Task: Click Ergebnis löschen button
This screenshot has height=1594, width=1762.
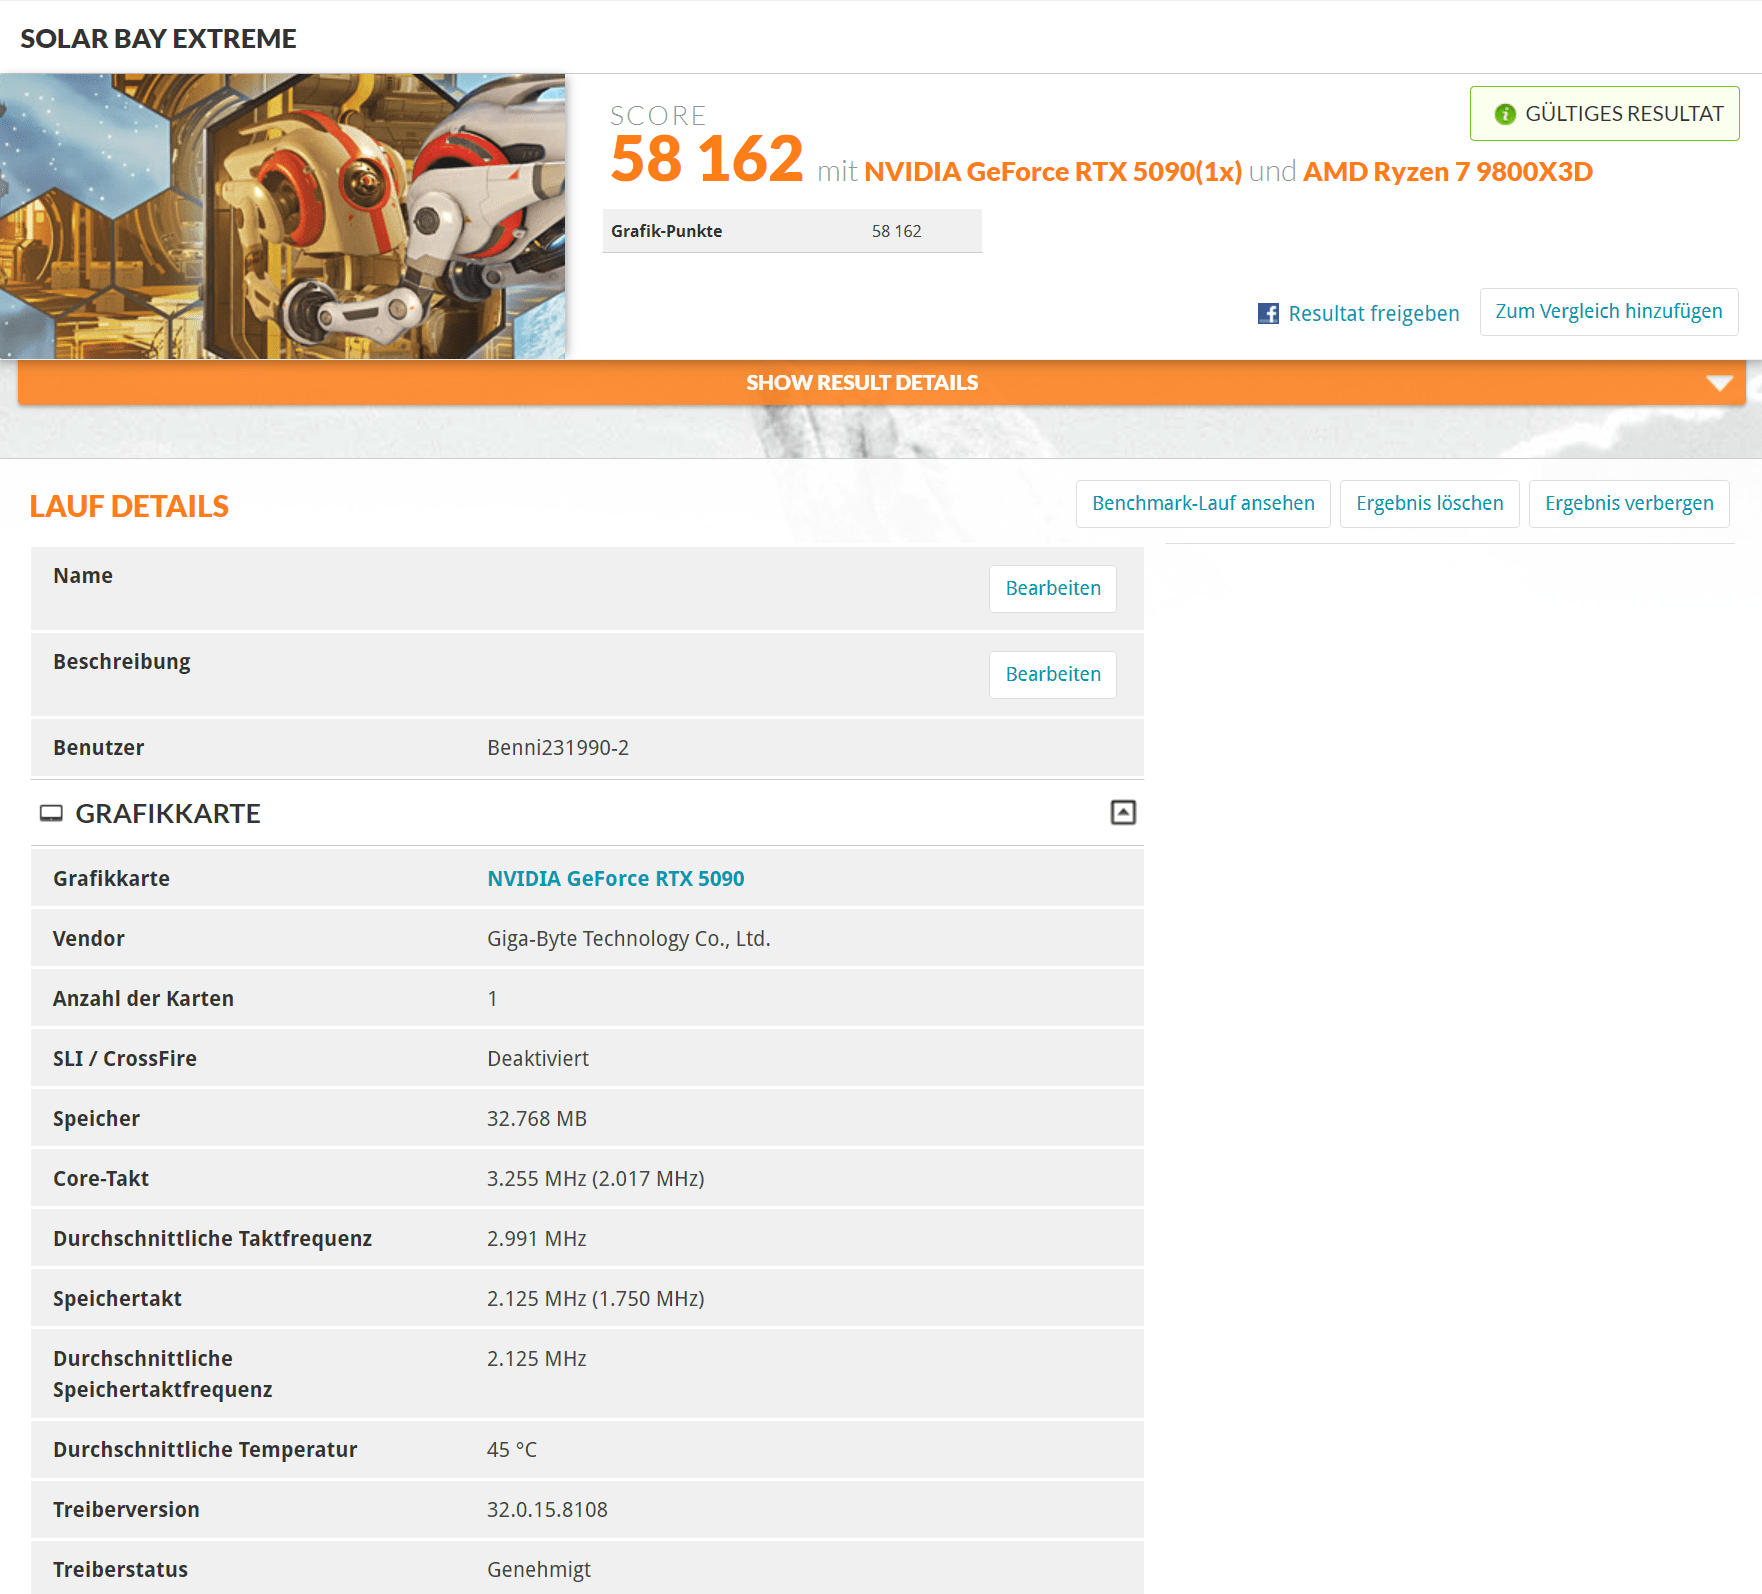Action: pos(1429,504)
